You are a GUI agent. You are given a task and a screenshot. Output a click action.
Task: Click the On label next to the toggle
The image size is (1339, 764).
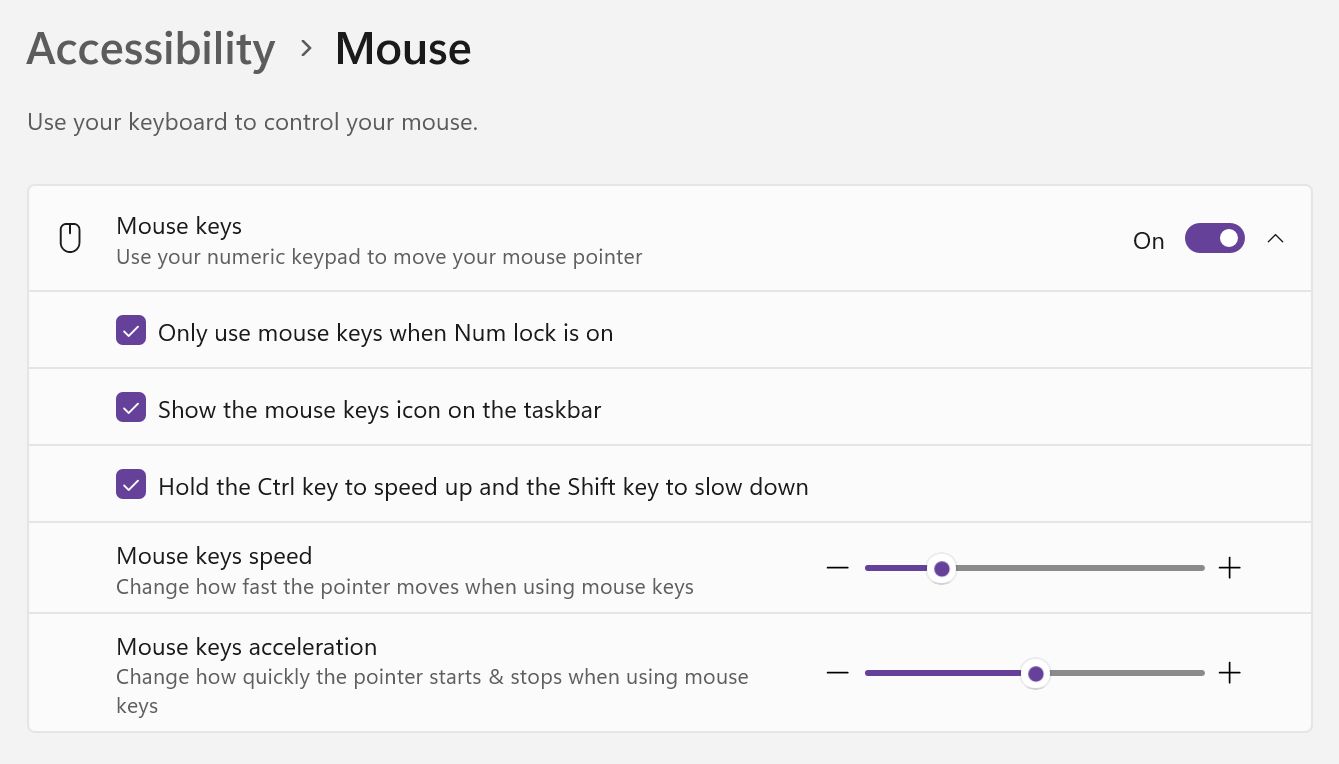[x=1148, y=239]
